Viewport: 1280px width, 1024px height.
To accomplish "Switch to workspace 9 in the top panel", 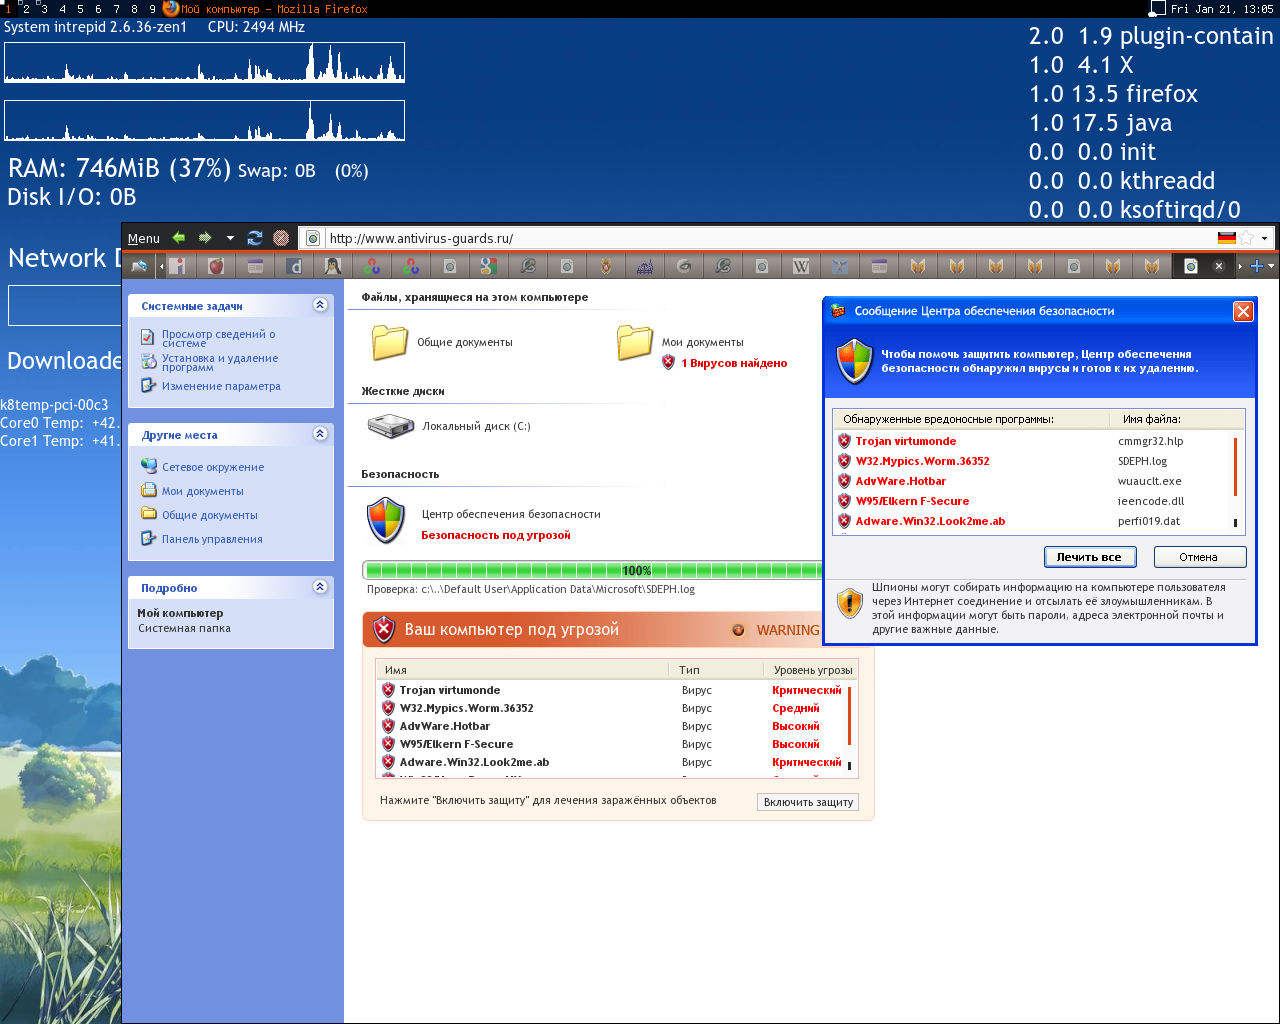I will coord(152,8).
